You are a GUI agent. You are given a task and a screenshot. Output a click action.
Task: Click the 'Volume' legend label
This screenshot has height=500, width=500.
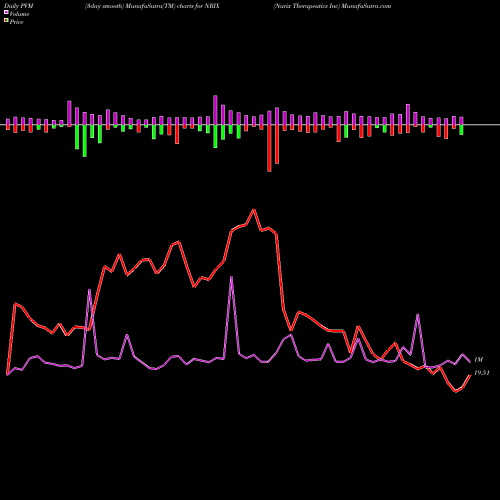[19, 14]
